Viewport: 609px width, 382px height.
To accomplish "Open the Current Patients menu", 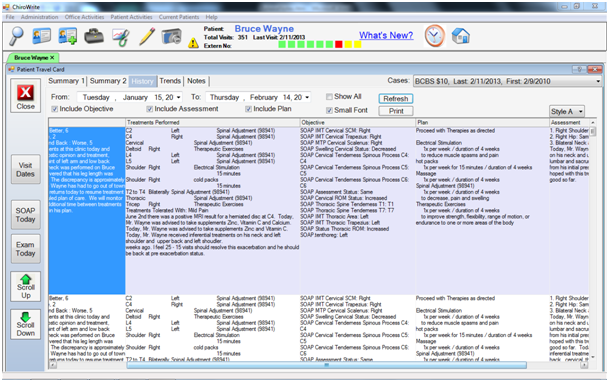I will pos(179,17).
